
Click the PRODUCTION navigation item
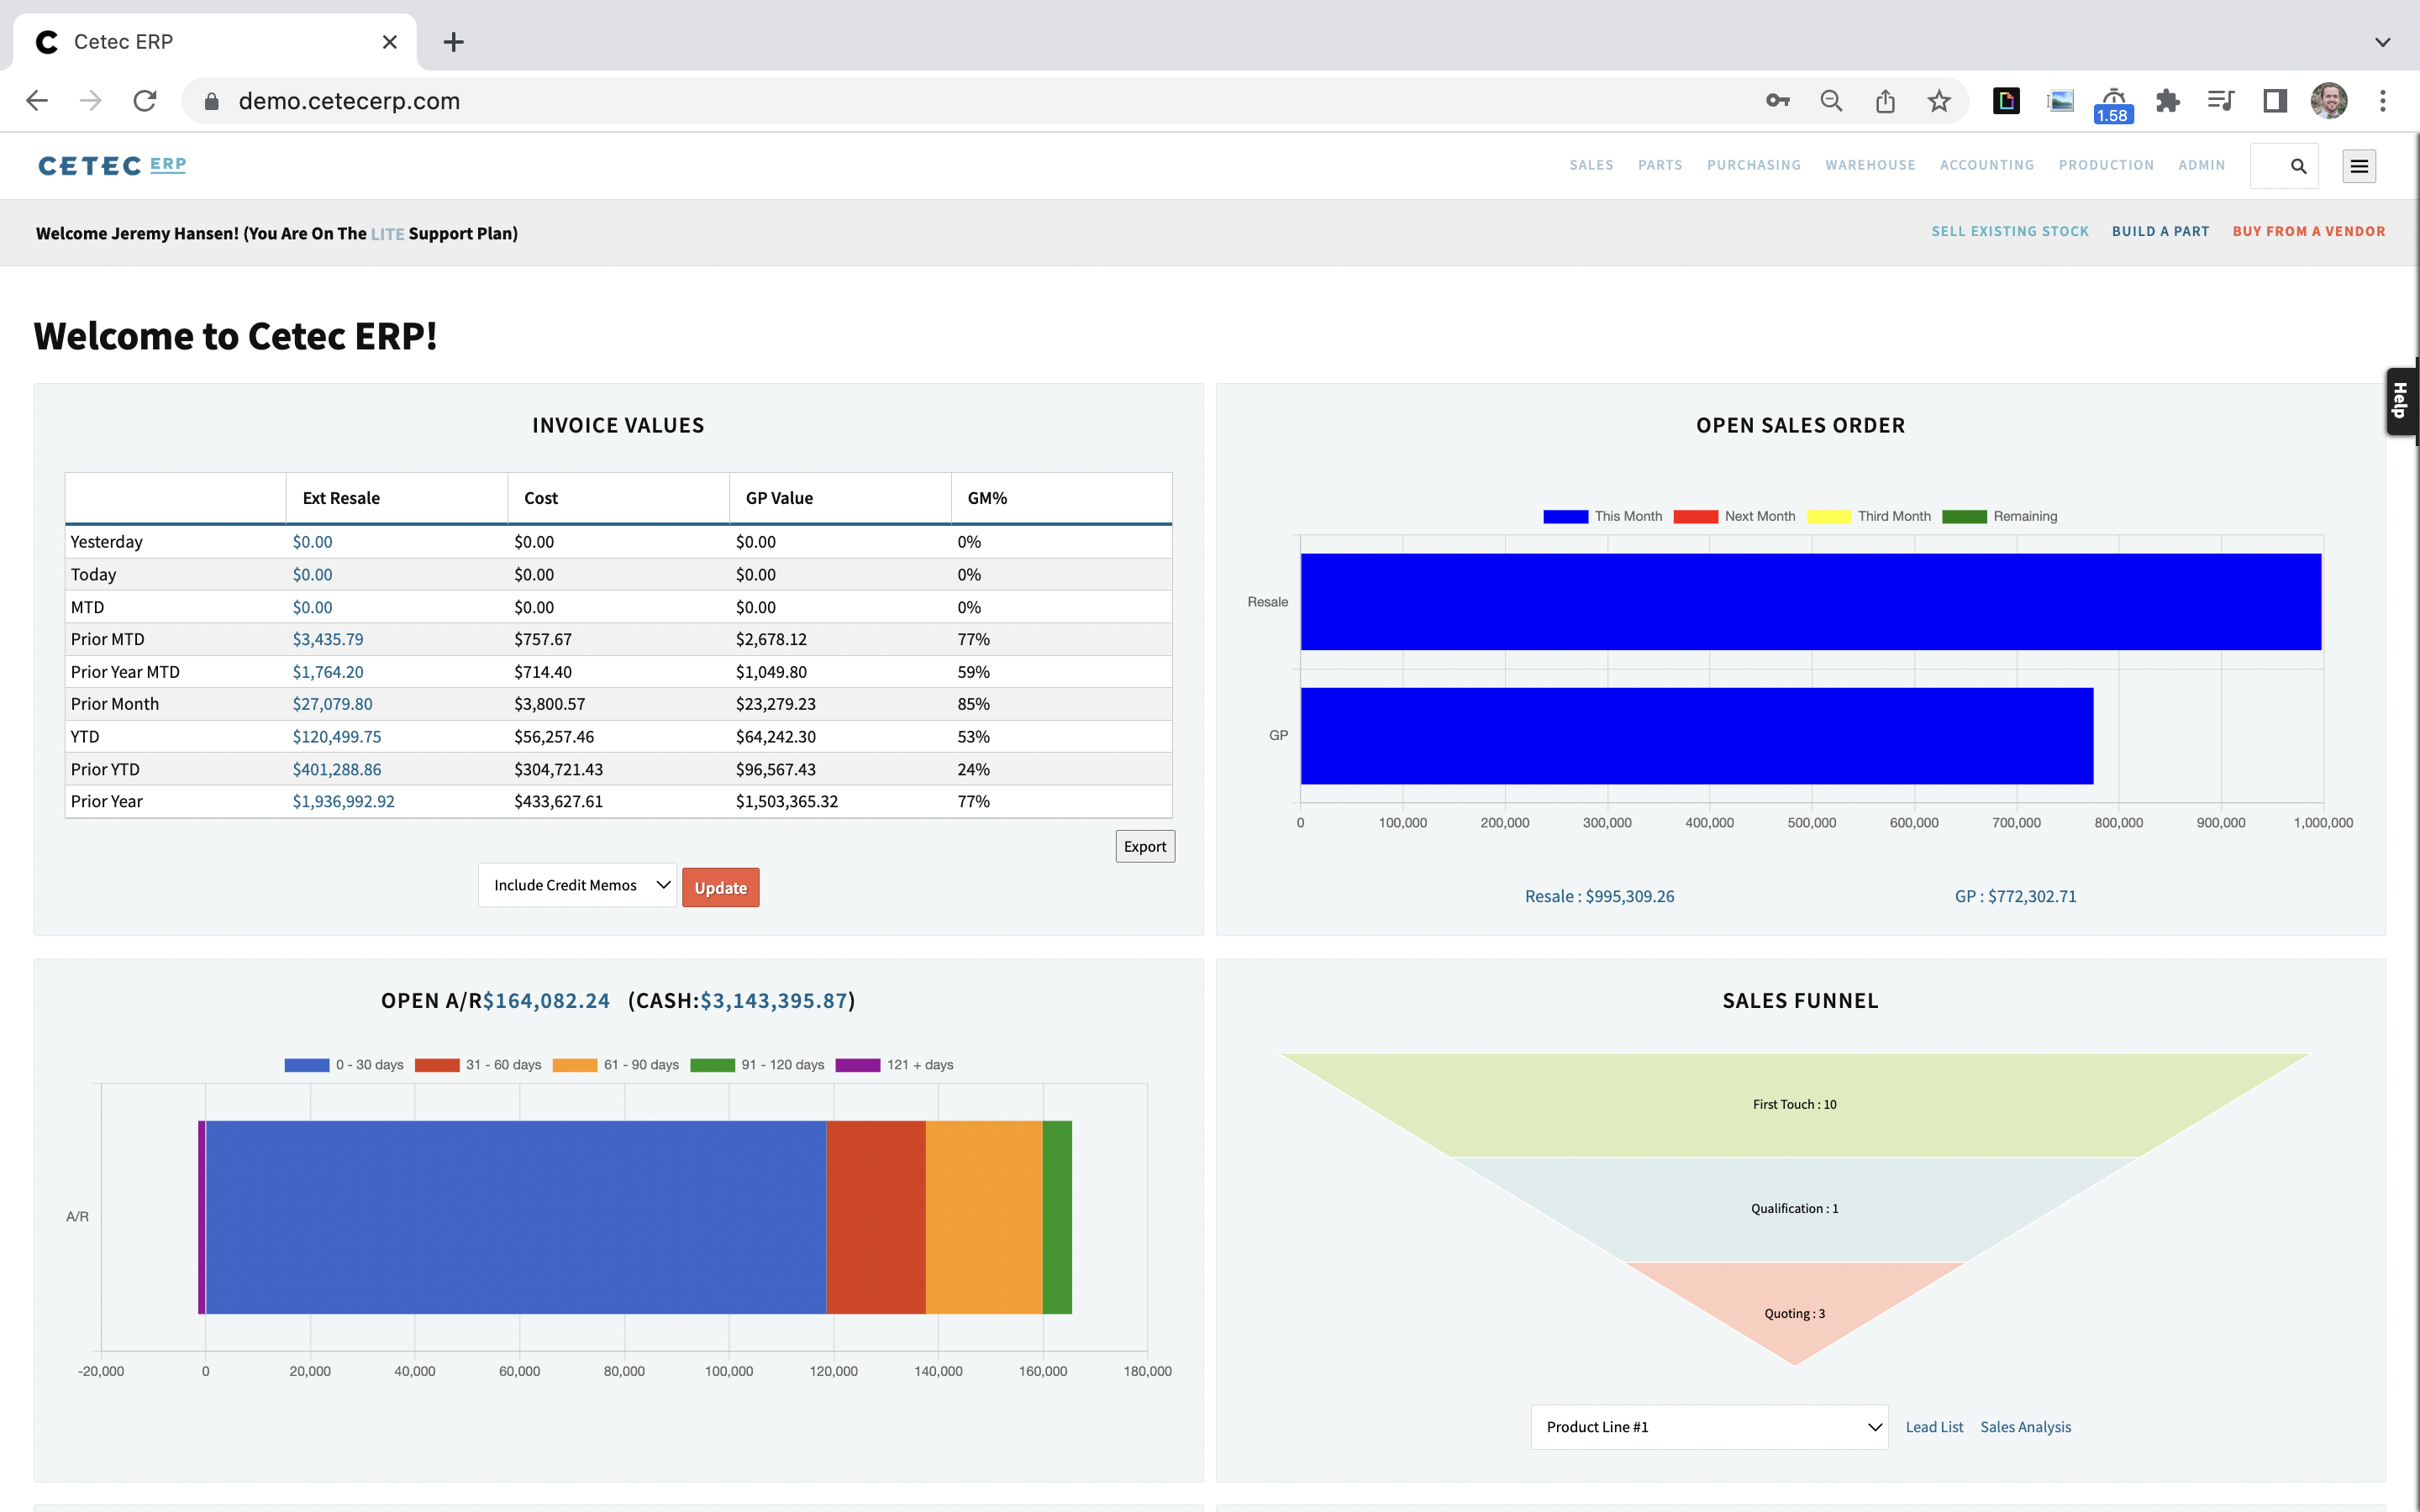click(2107, 164)
